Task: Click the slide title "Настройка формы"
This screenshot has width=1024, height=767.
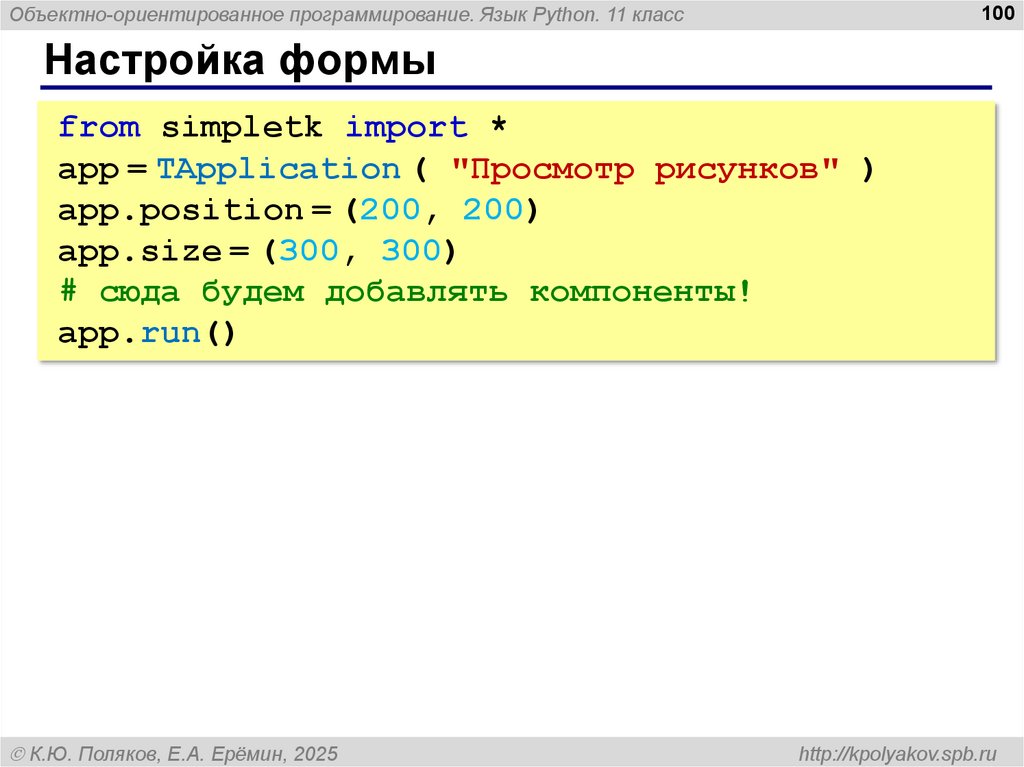Action: pyautogui.click(x=240, y=62)
